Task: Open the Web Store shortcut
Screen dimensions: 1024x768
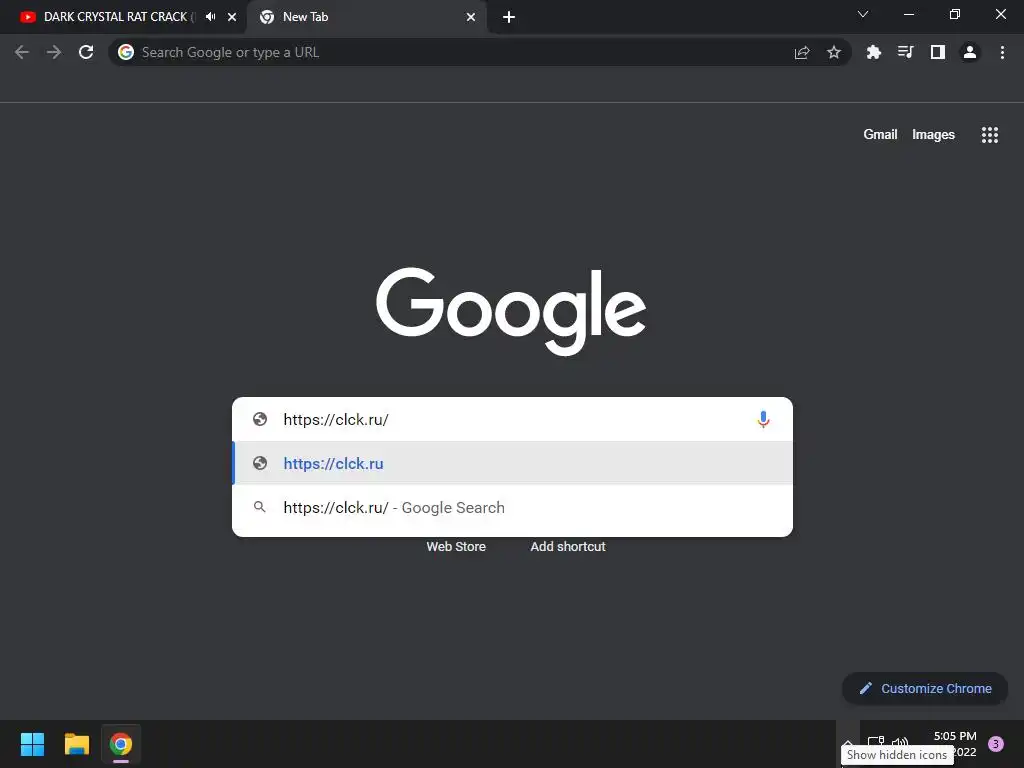Action: click(x=456, y=547)
